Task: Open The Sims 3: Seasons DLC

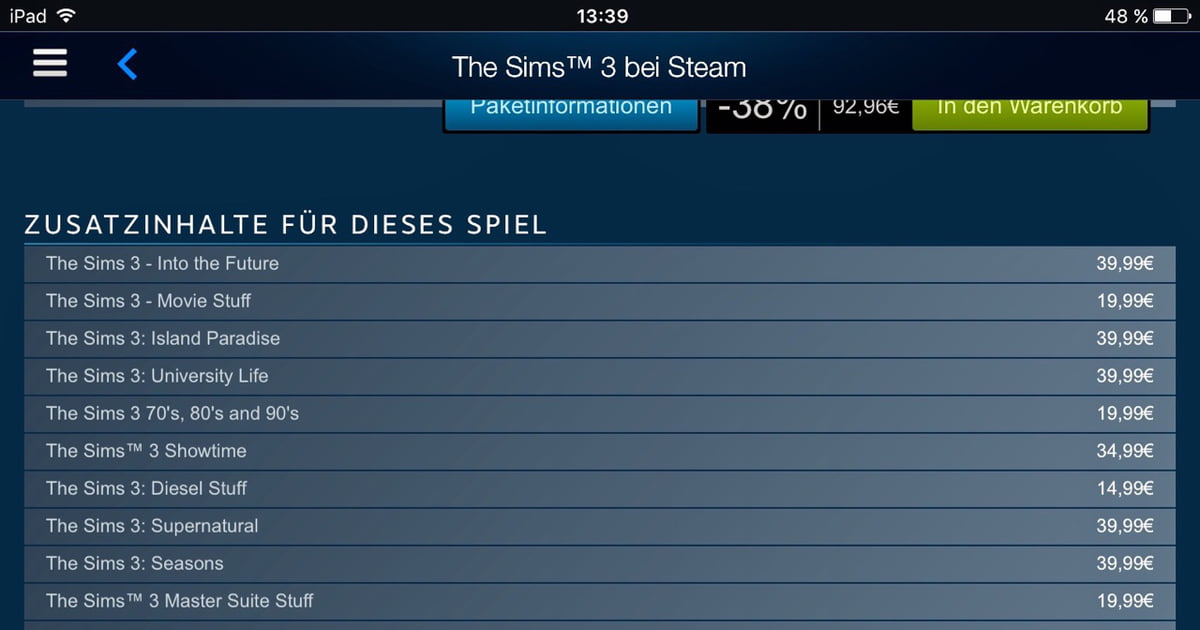Action: coord(601,564)
